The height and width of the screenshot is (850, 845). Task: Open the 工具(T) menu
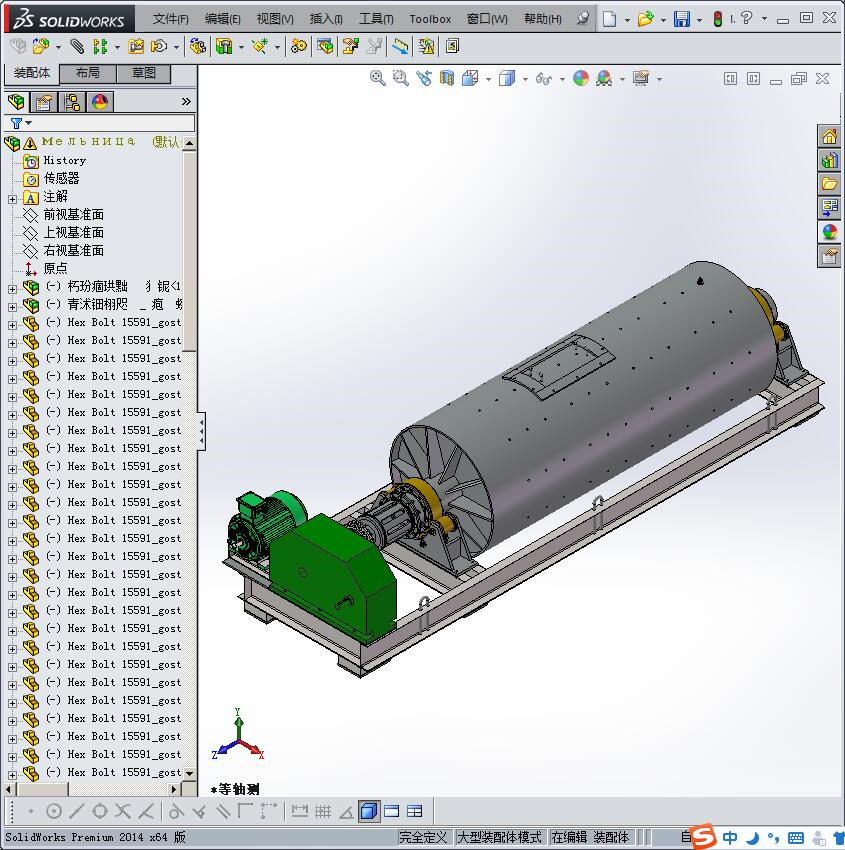[376, 19]
